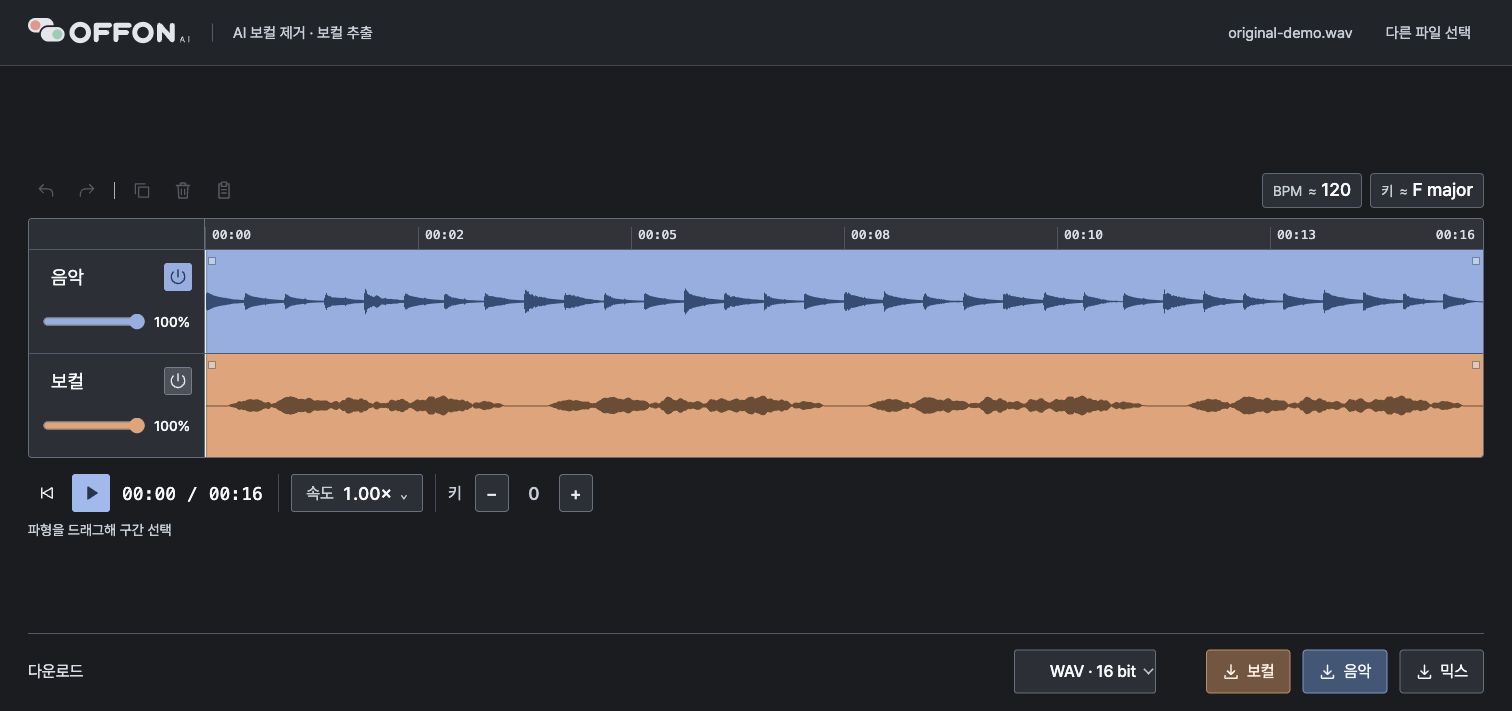This screenshot has width=1512, height=711.
Task: Adjust the 보컬 volume slider
Action: click(x=94, y=426)
